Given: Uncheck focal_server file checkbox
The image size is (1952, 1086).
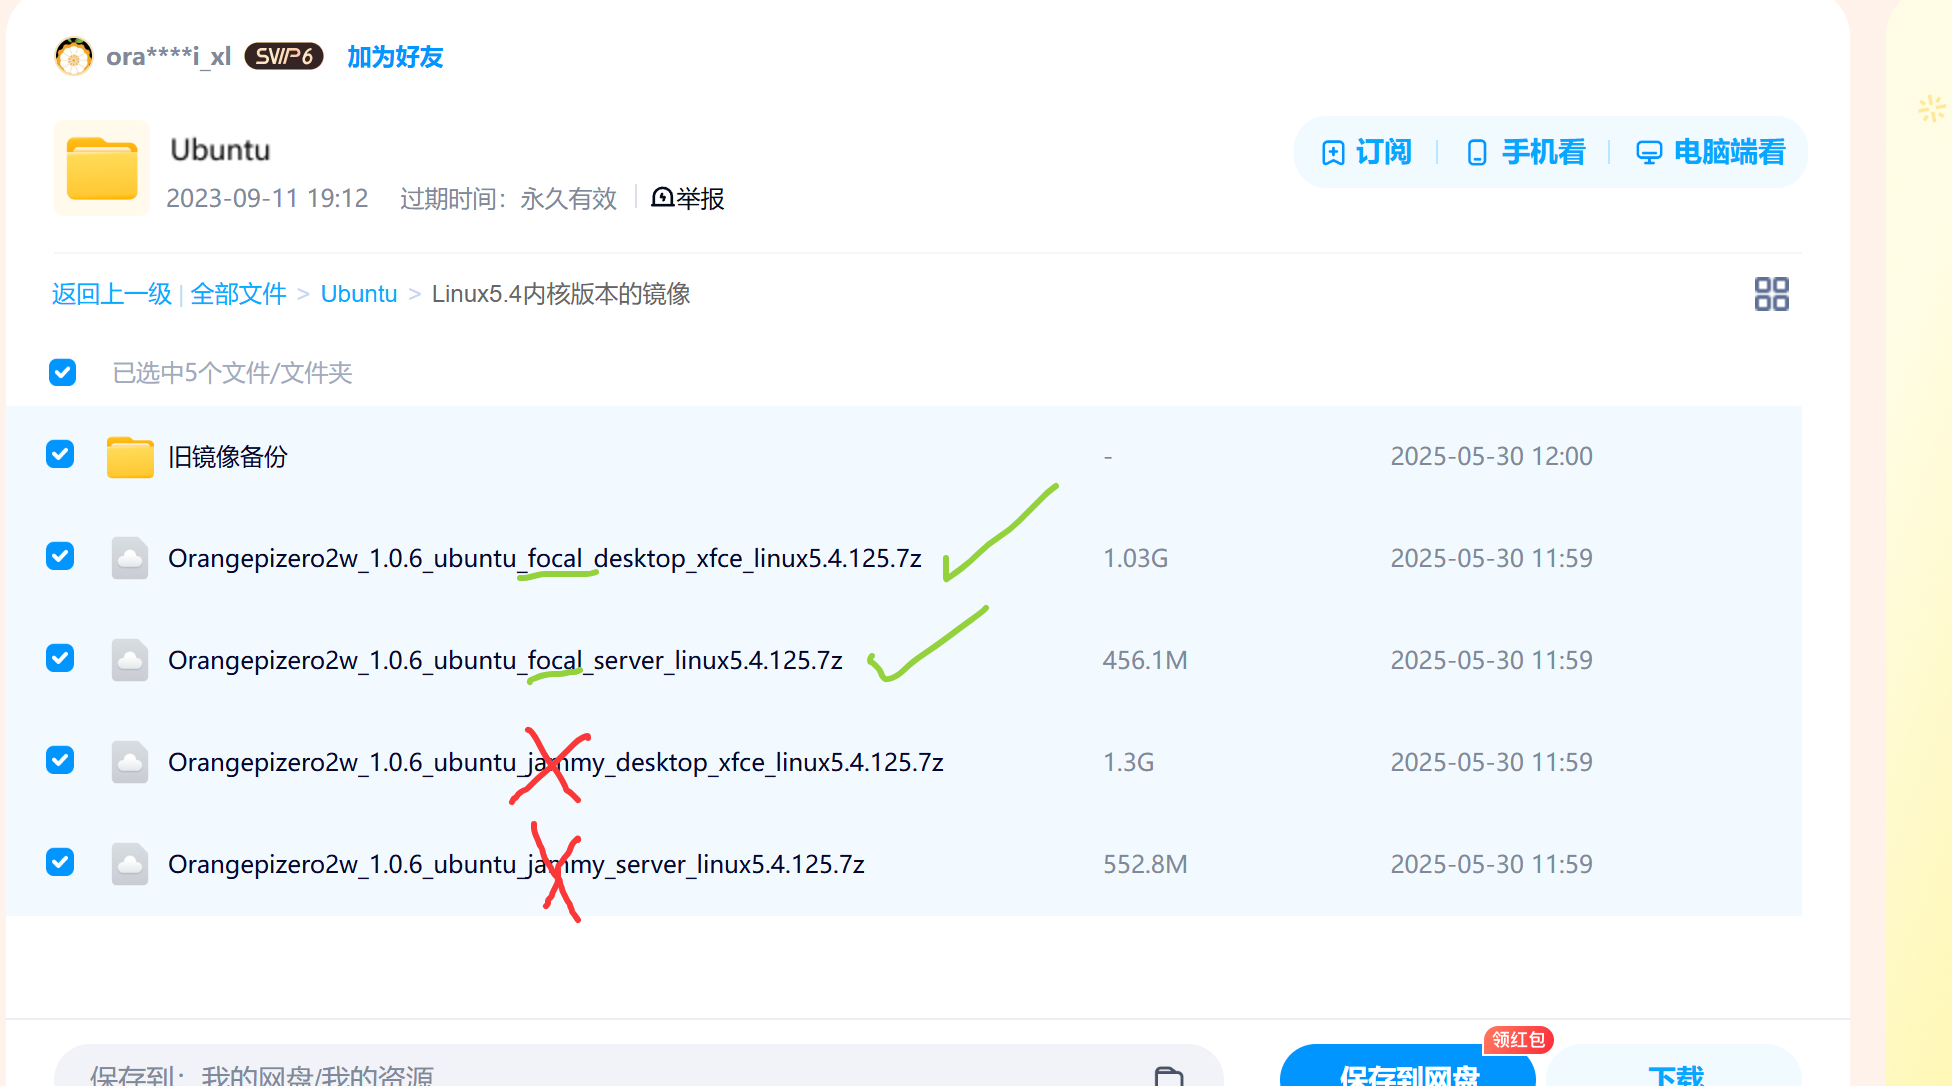Looking at the screenshot, I should 60,658.
